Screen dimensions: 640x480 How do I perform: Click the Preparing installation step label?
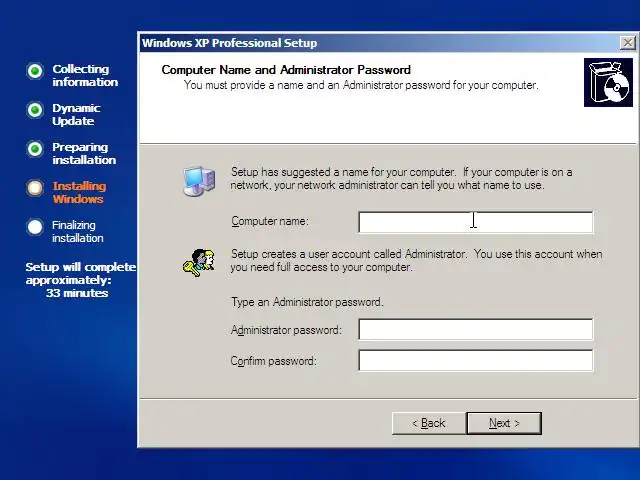click(84, 153)
